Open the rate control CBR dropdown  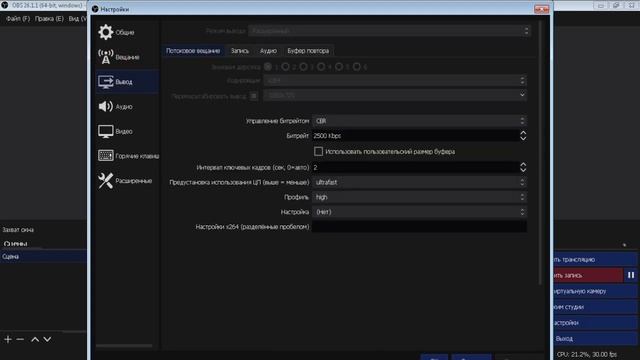click(x=419, y=121)
